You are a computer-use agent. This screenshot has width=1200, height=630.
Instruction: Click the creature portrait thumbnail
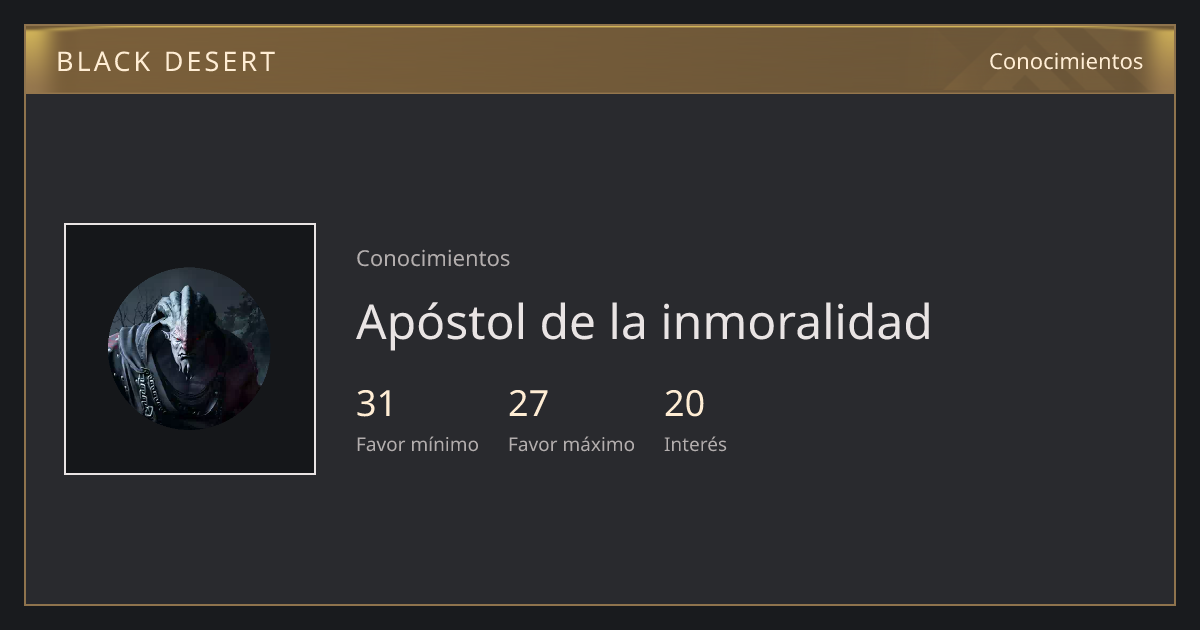pyautogui.click(x=190, y=349)
